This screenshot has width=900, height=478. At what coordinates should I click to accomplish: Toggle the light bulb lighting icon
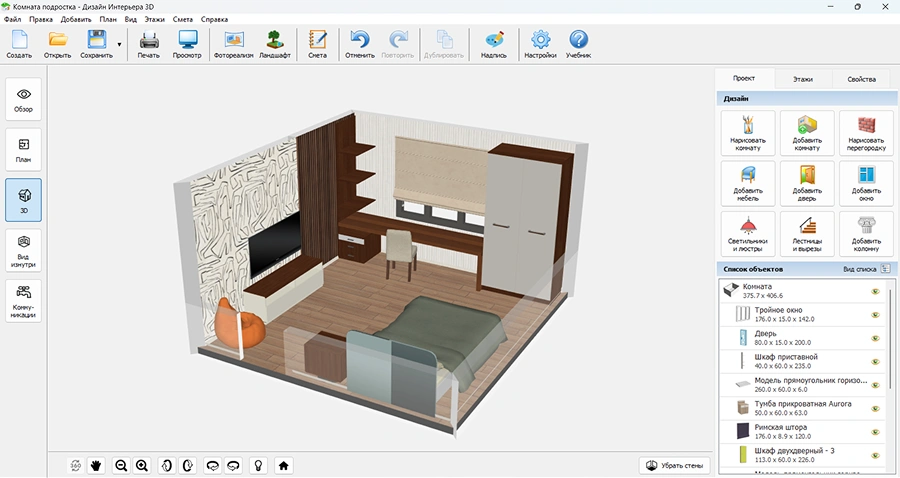pyautogui.click(x=258, y=465)
